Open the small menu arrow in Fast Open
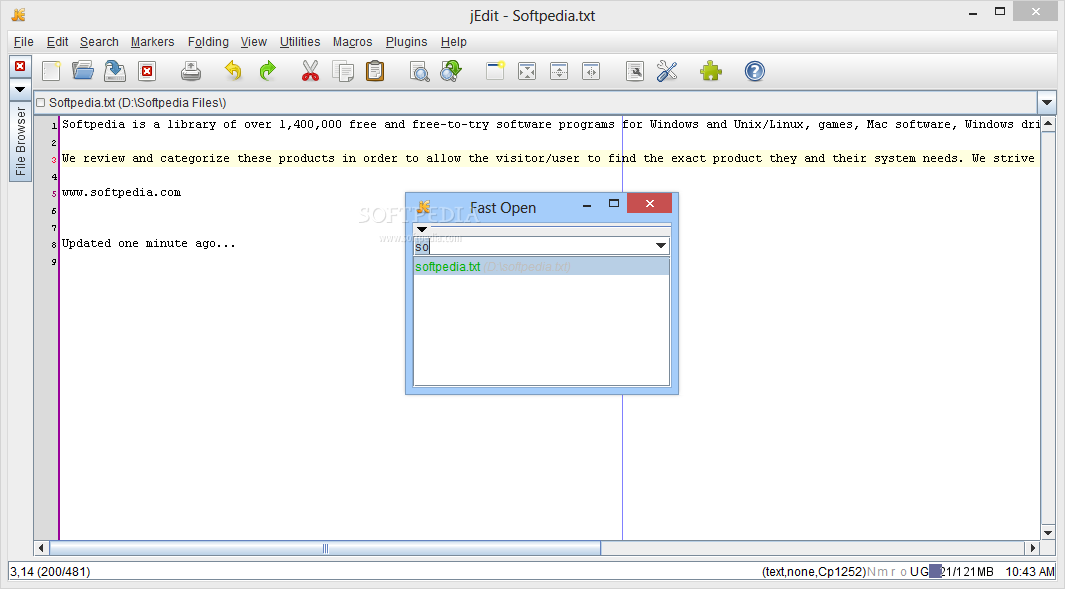This screenshot has height=589, width=1065. tap(422, 230)
